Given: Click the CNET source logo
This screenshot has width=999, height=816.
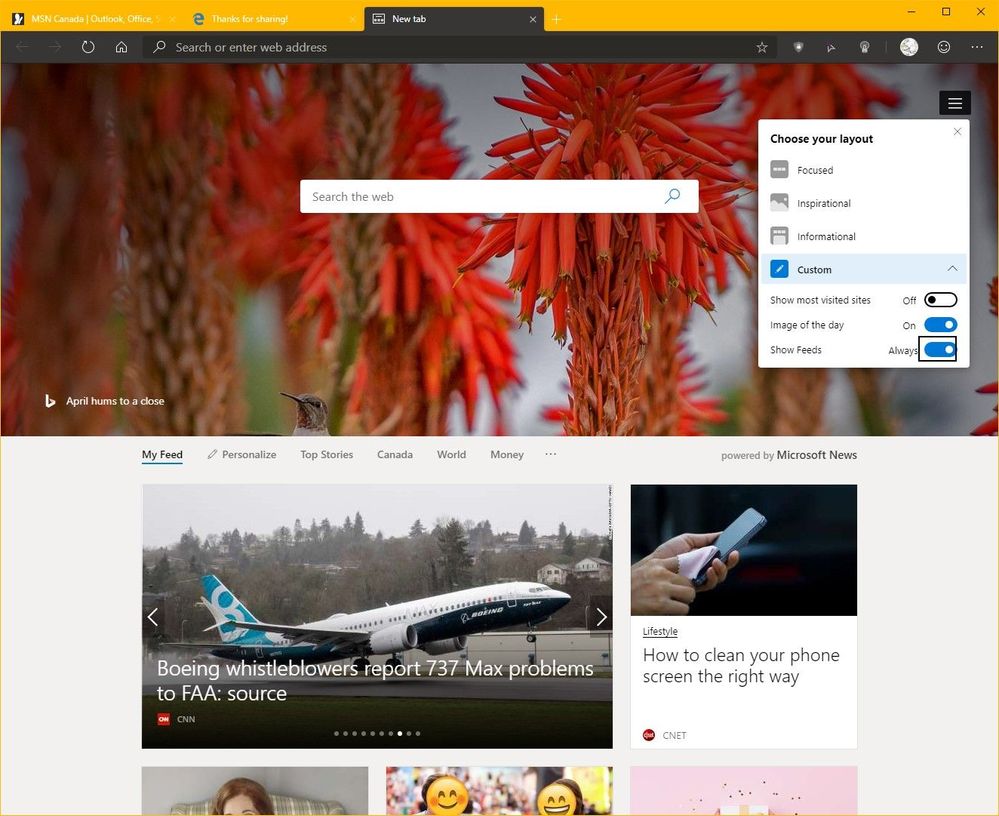Looking at the screenshot, I should pyautogui.click(x=649, y=735).
